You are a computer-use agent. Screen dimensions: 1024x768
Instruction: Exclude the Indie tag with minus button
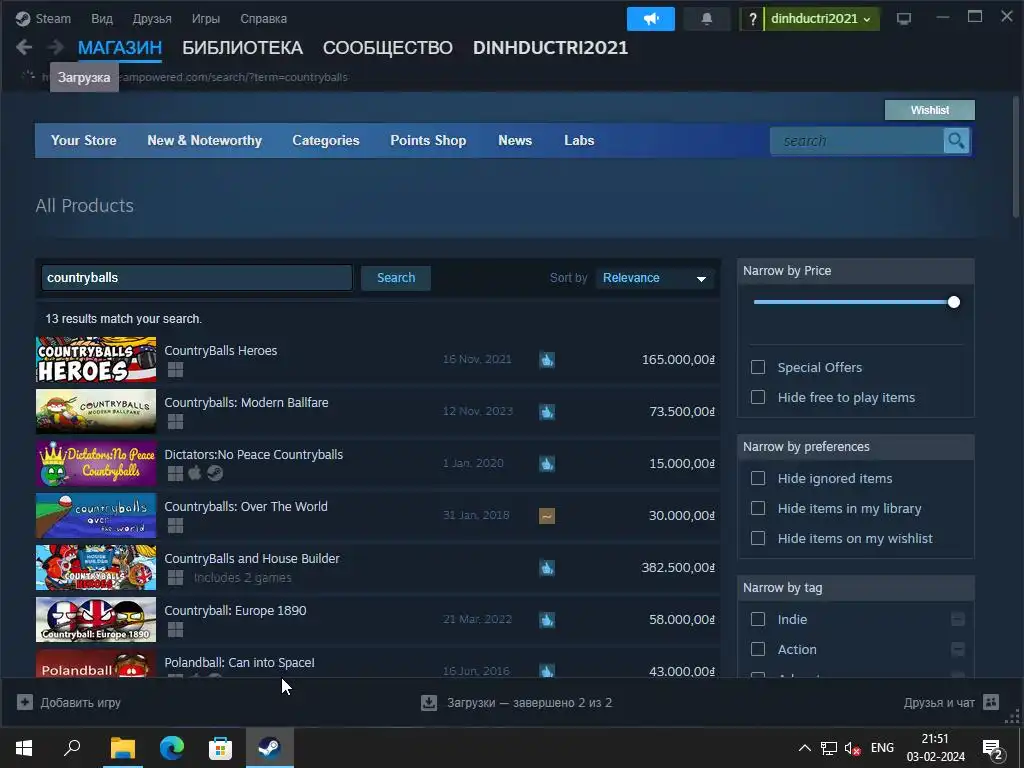click(x=957, y=619)
